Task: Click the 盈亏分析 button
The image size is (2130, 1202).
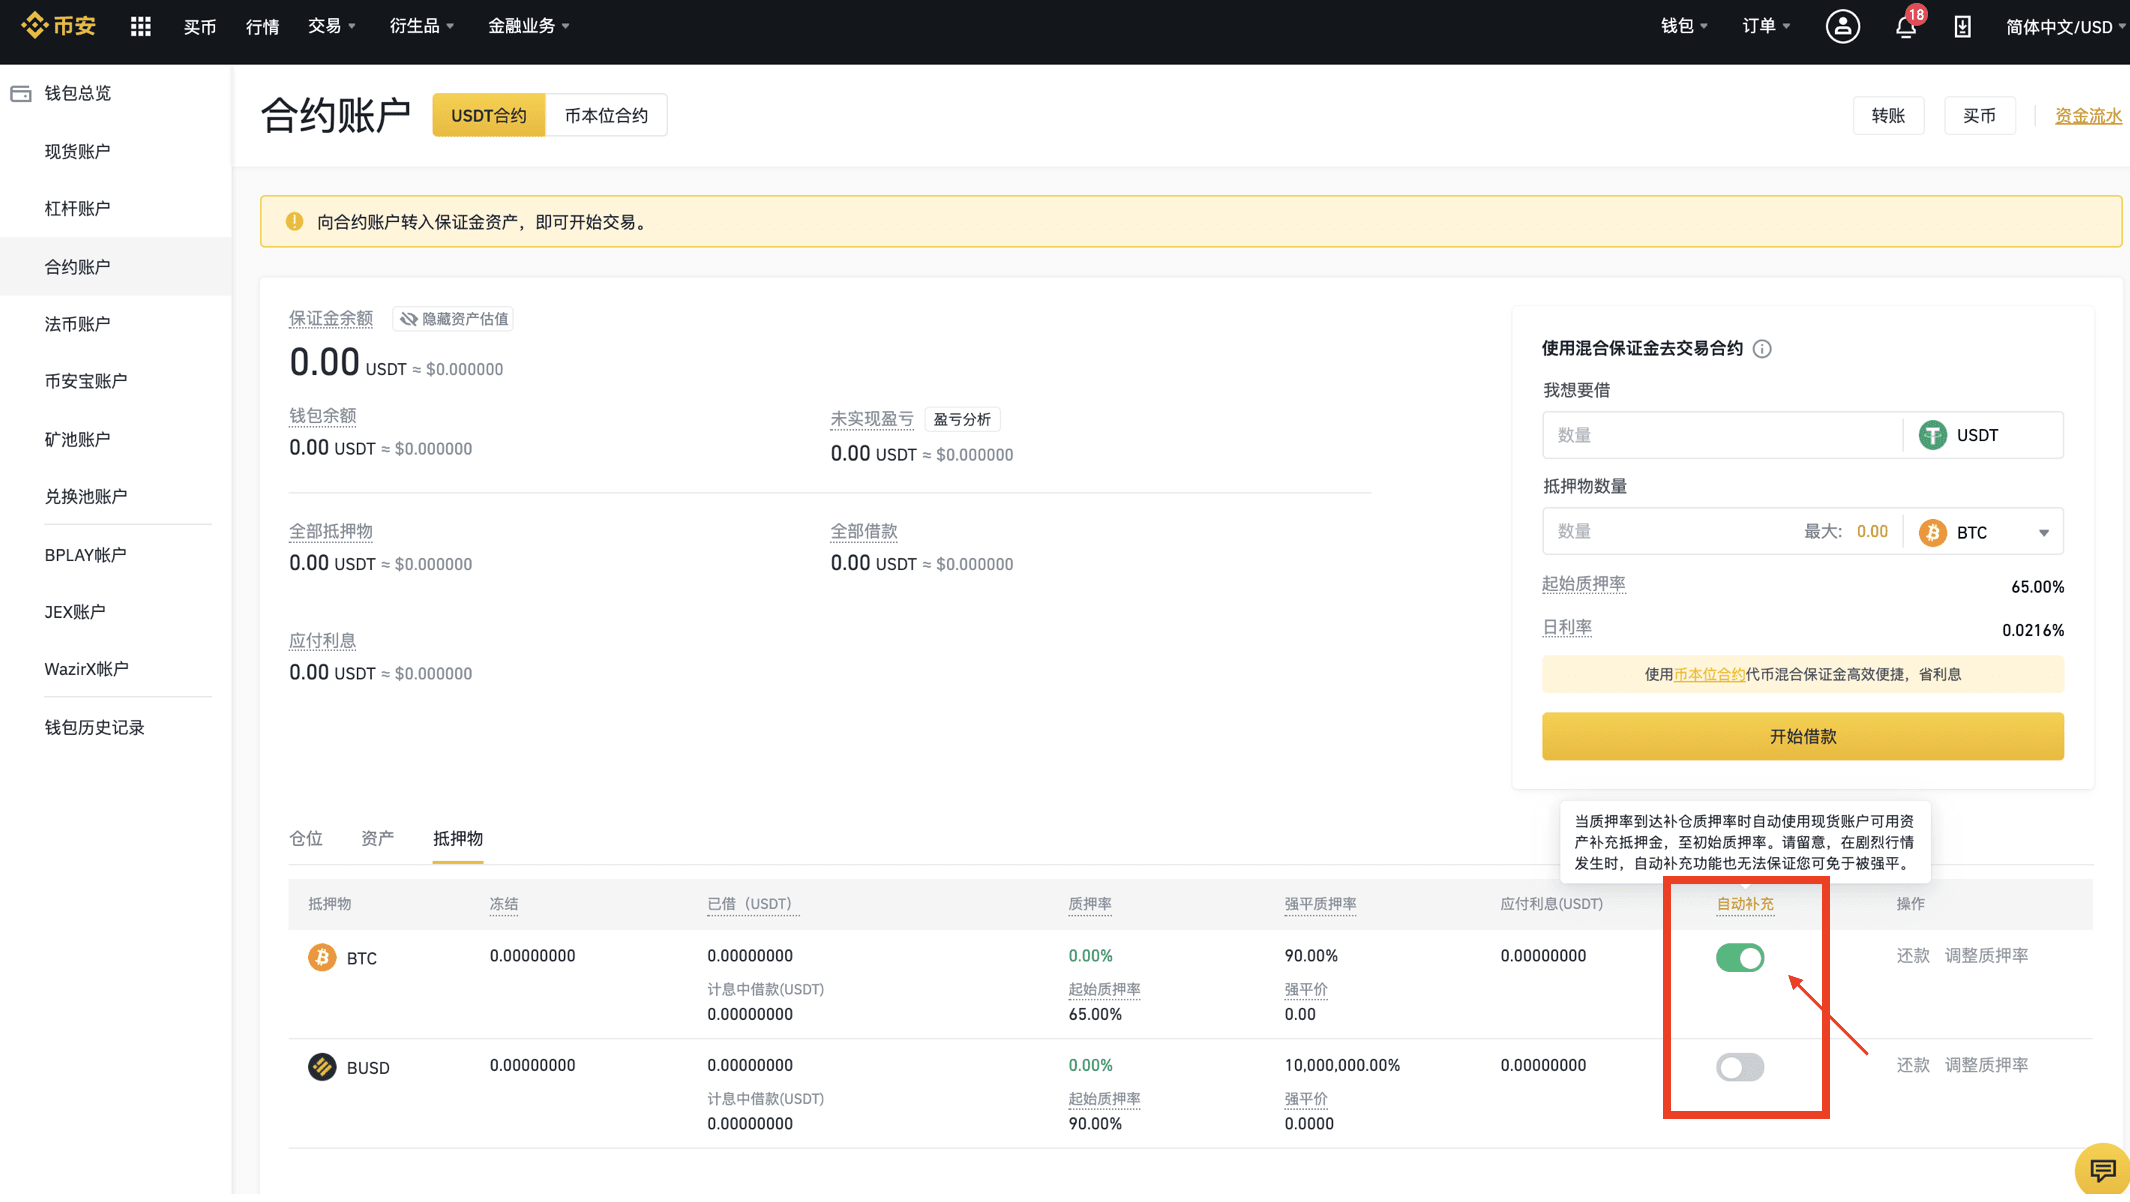Action: (962, 420)
